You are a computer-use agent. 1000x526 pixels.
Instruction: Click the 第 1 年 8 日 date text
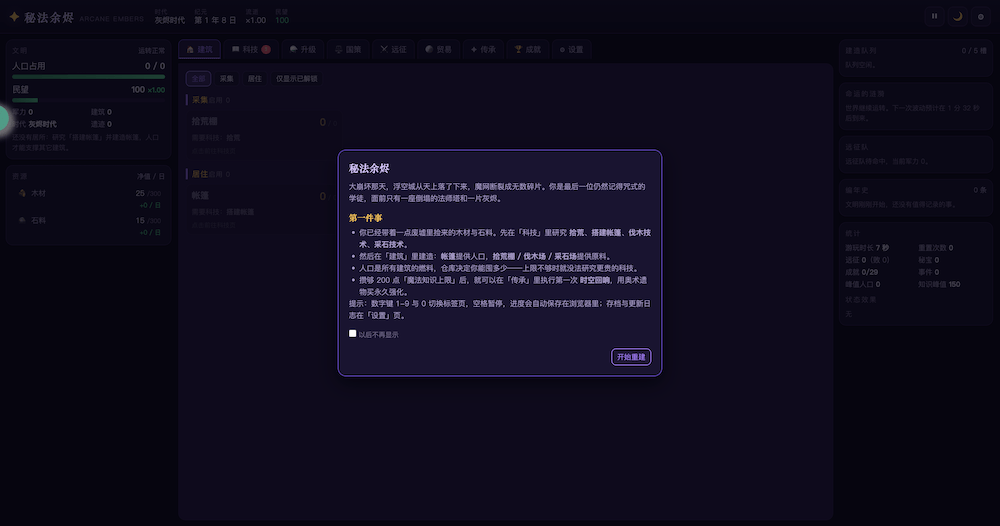click(x=215, y=20)
